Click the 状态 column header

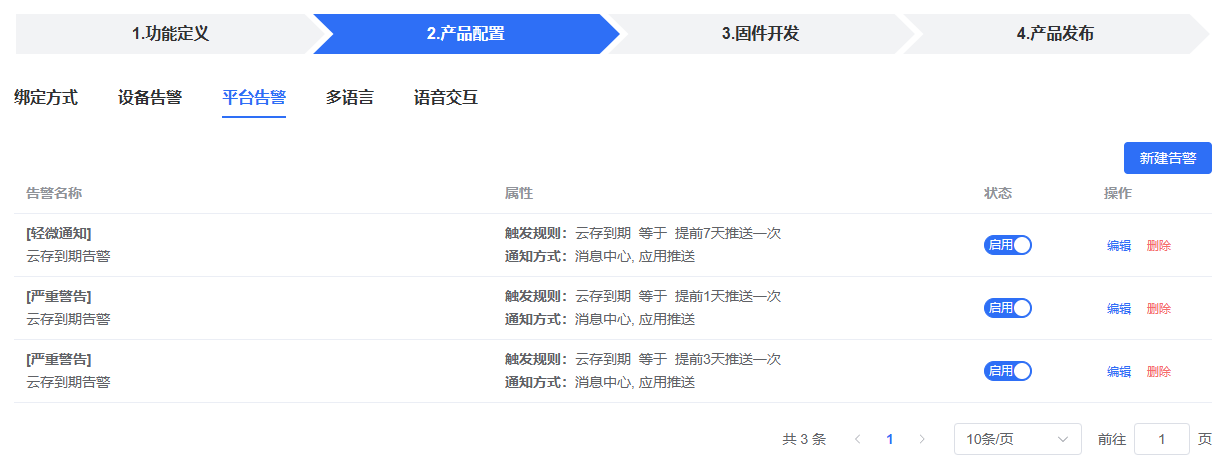(x=998, y=193)
